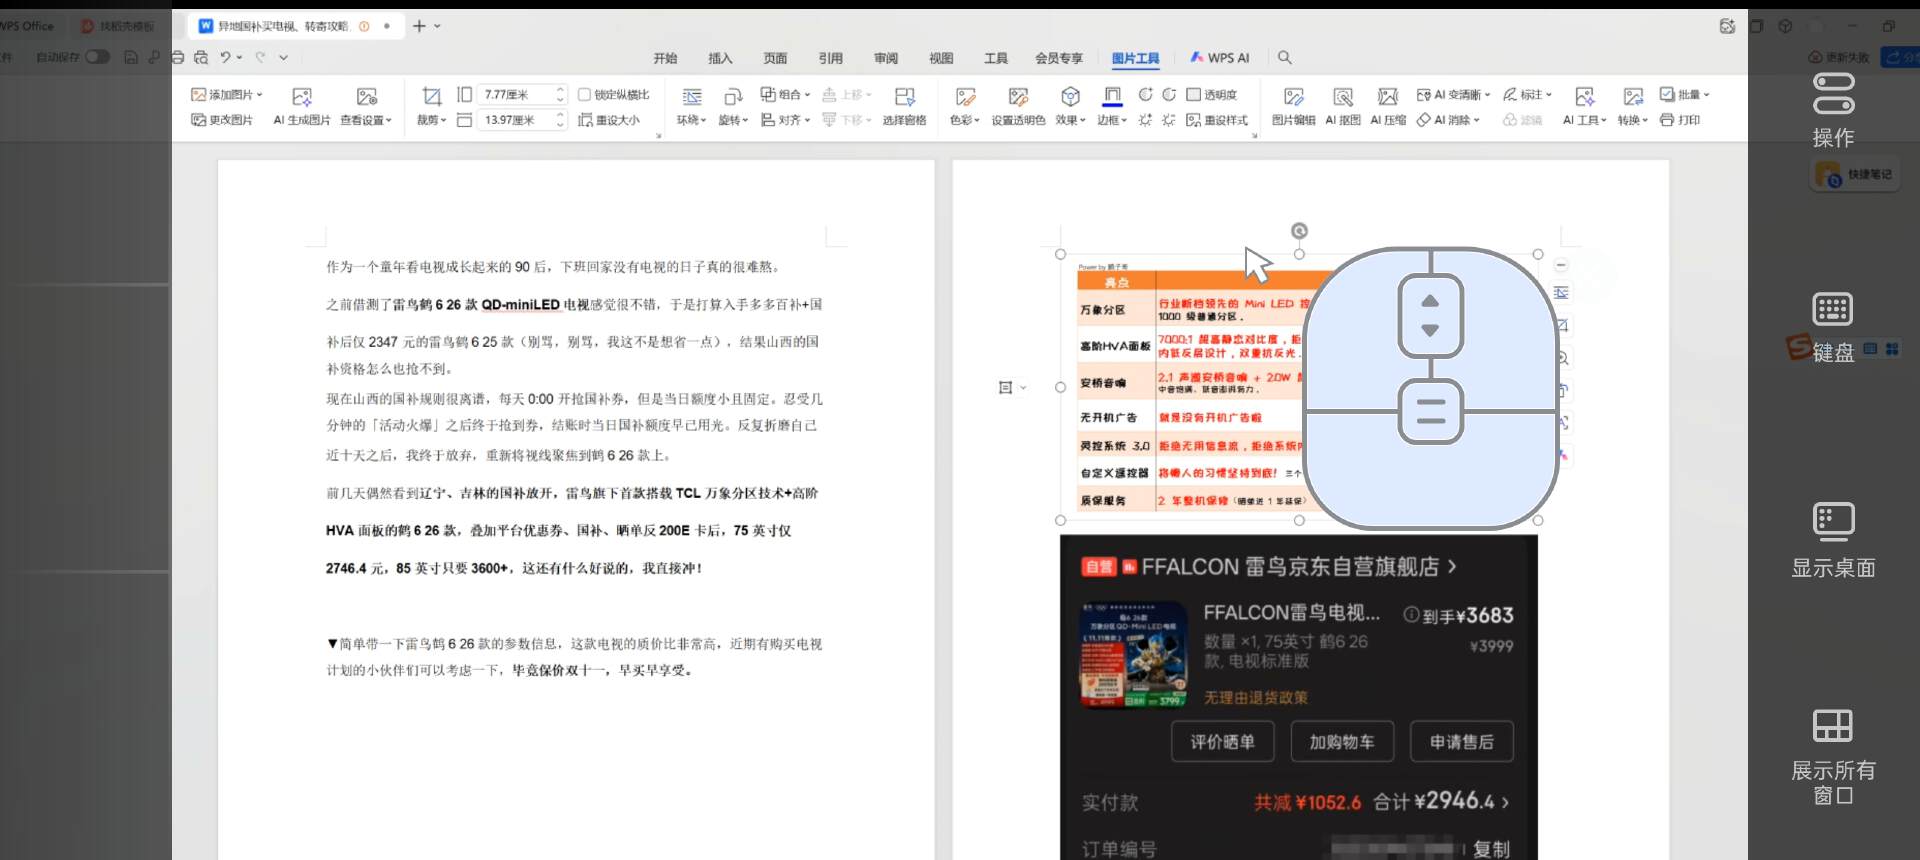Open the 图片编辑 picture editor
Screen dimensions: 1920x860
coord(1293,97)
